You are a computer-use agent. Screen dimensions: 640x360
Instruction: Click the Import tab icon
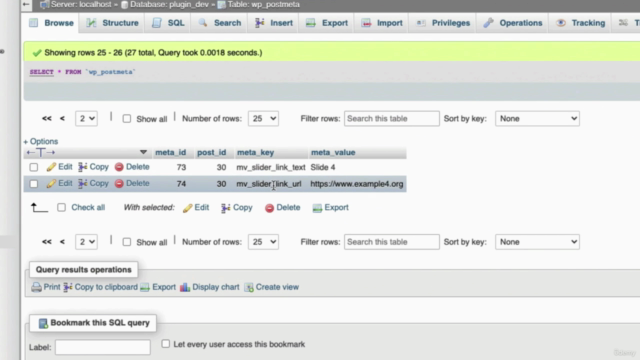pyautogui.click(x=367, y=23)
